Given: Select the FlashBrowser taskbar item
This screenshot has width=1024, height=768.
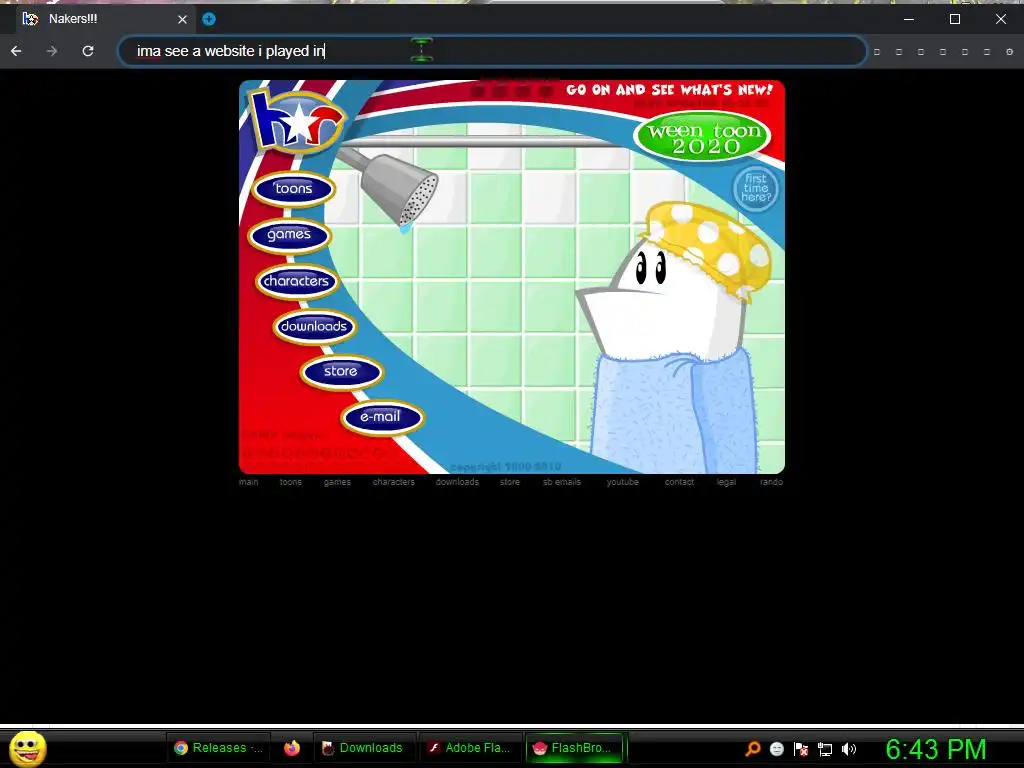Looking at the screenshot, I should coord(575,748).
